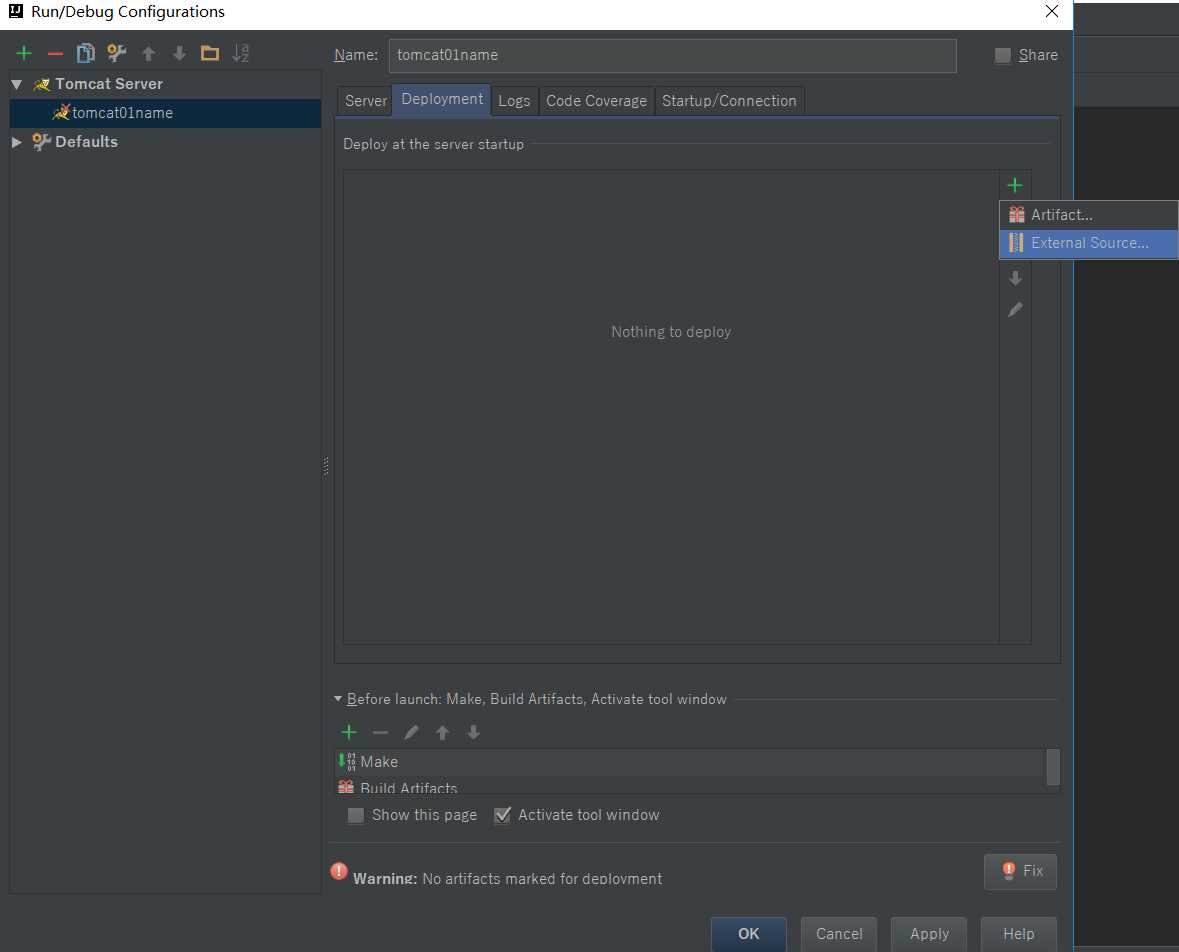Copy the selected configuration
Viewport: 1179px width, 952px height.
point(86,53)
